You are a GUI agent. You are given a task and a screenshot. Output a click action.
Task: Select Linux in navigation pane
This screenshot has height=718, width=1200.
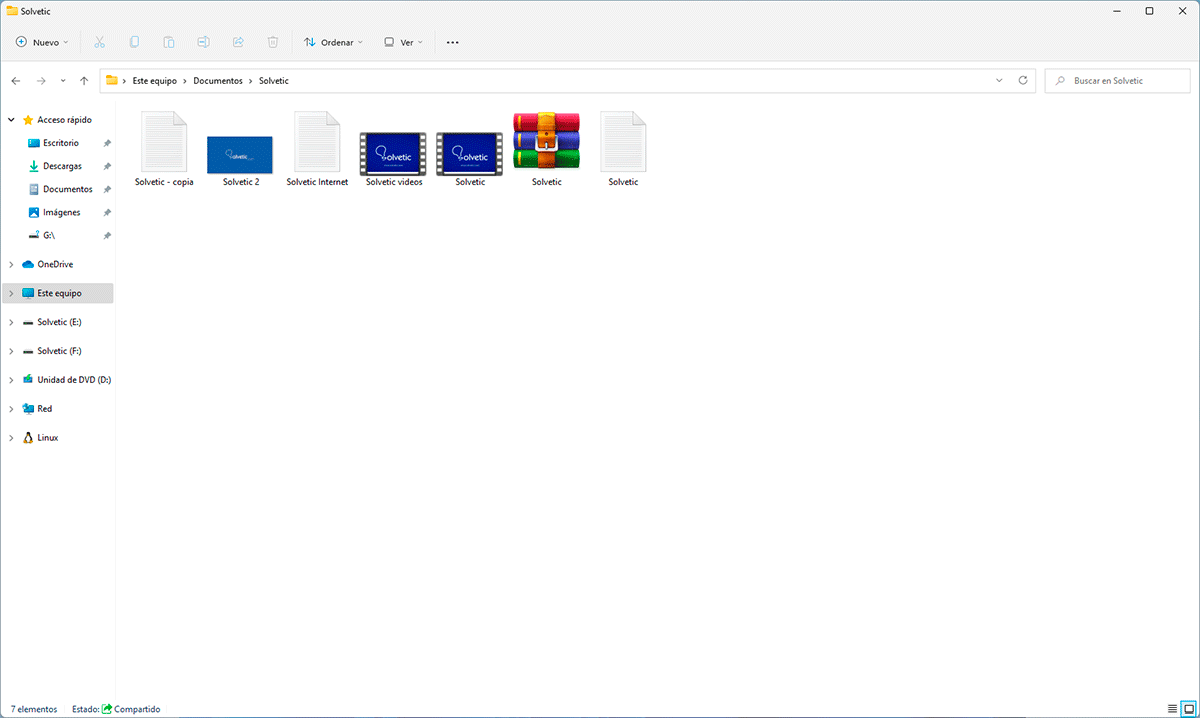click(47, 438)
